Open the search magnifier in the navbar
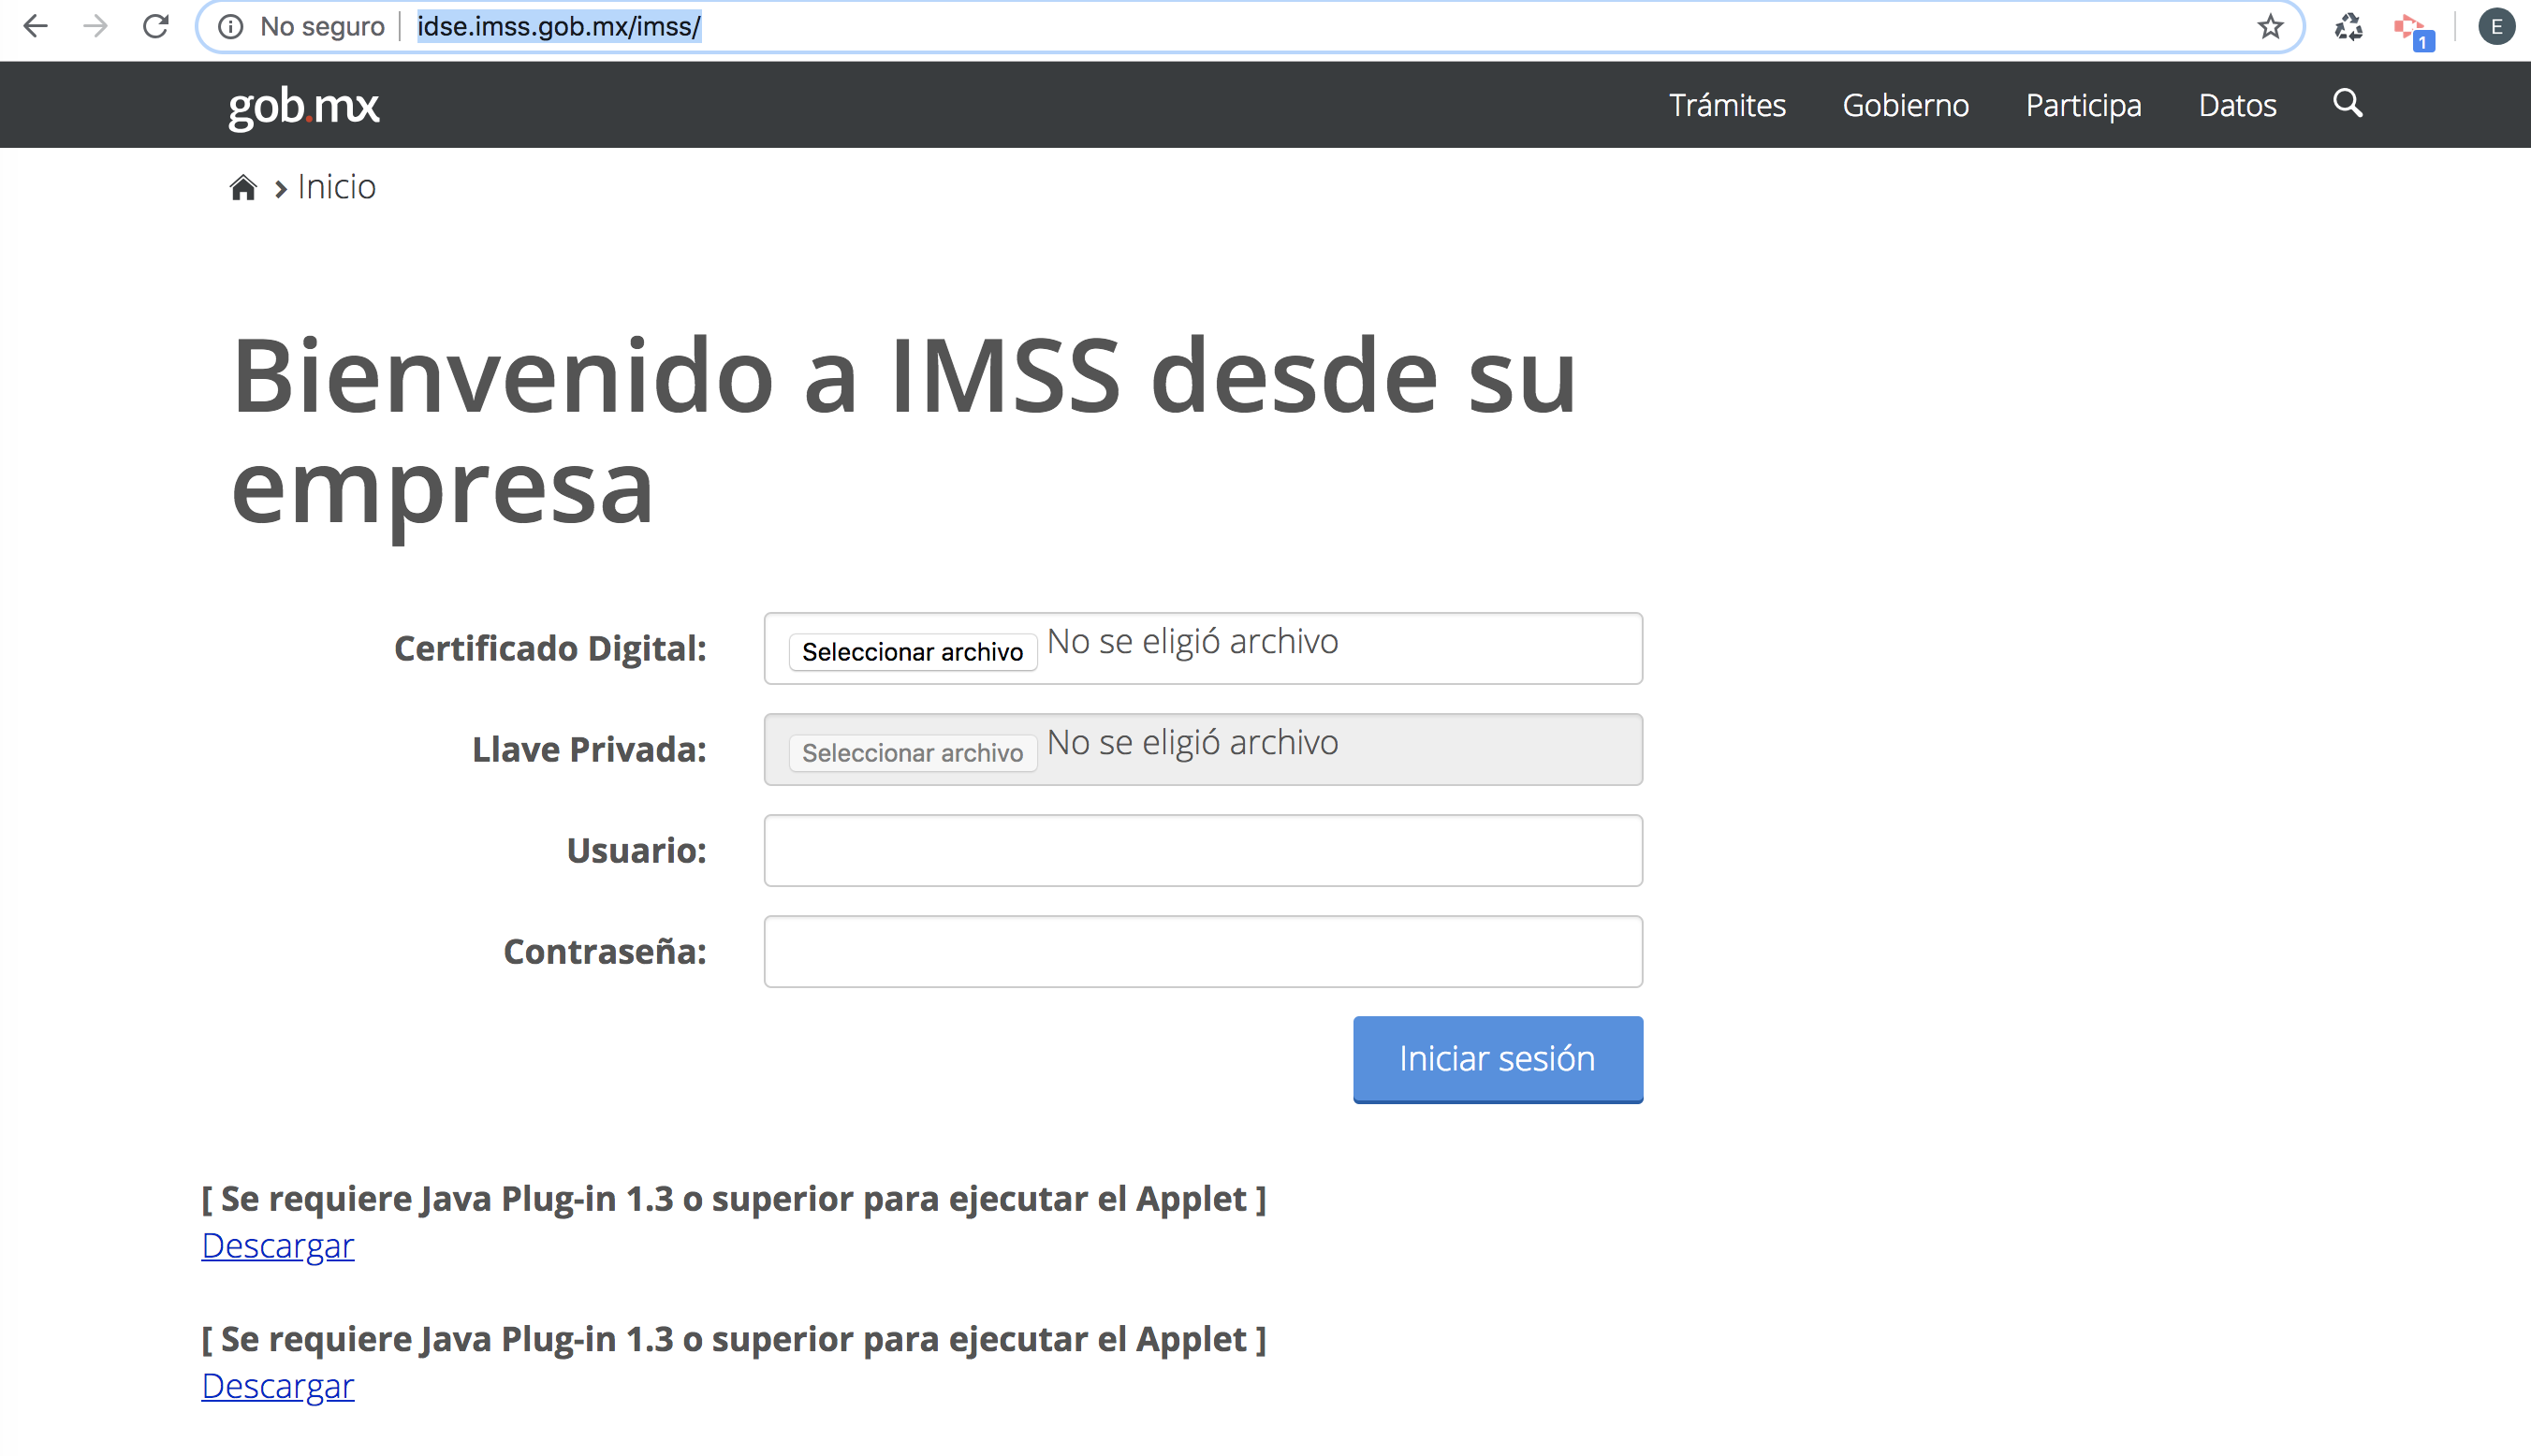The image size is (2531, 1456). click(x=2348, y=102)
